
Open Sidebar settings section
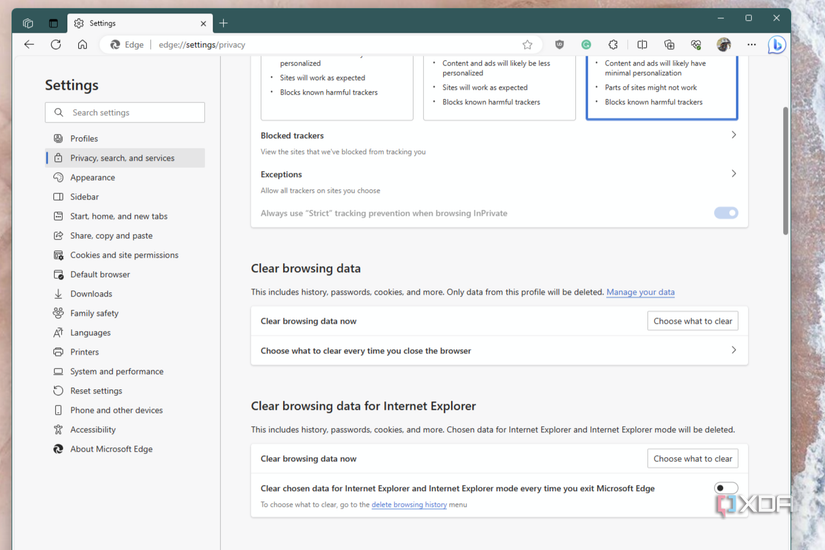[125, 197]
